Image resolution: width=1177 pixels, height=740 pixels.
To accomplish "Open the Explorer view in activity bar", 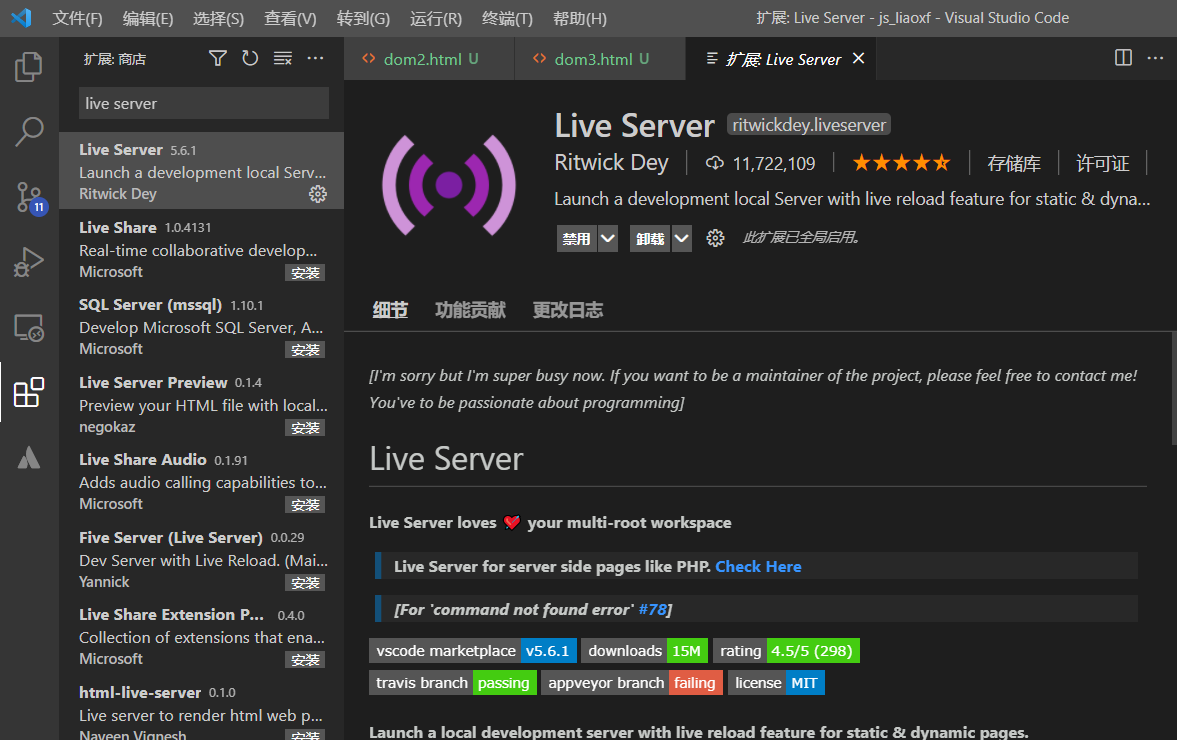I will [29, 68].
